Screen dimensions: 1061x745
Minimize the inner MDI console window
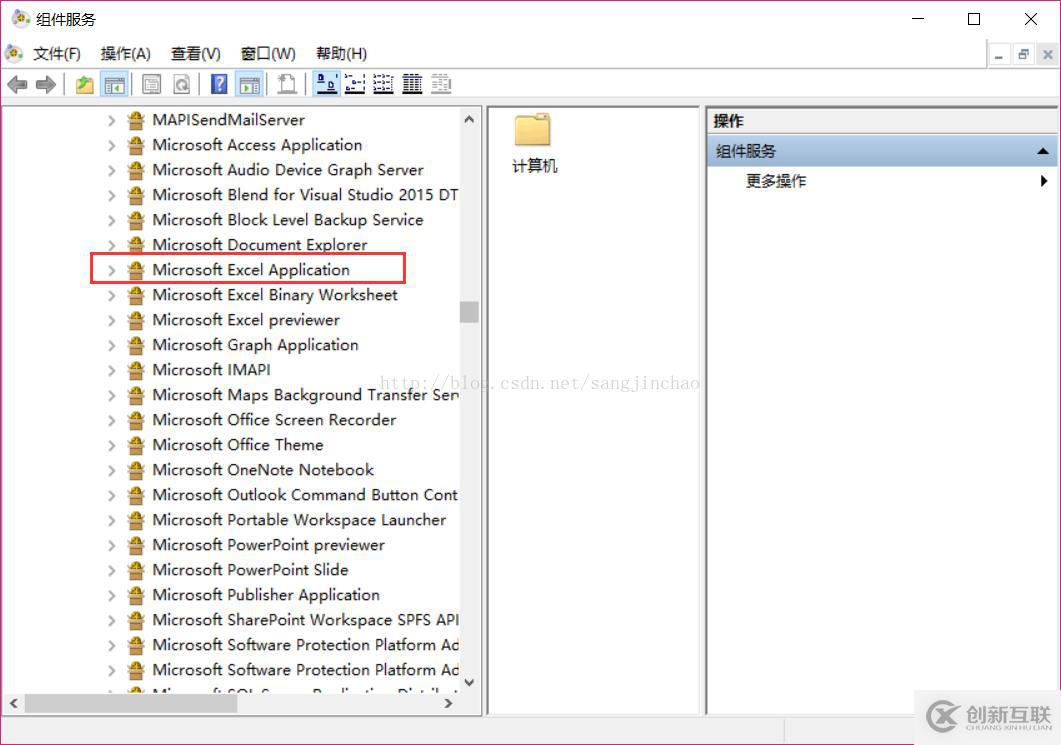[x=998, y=55]
